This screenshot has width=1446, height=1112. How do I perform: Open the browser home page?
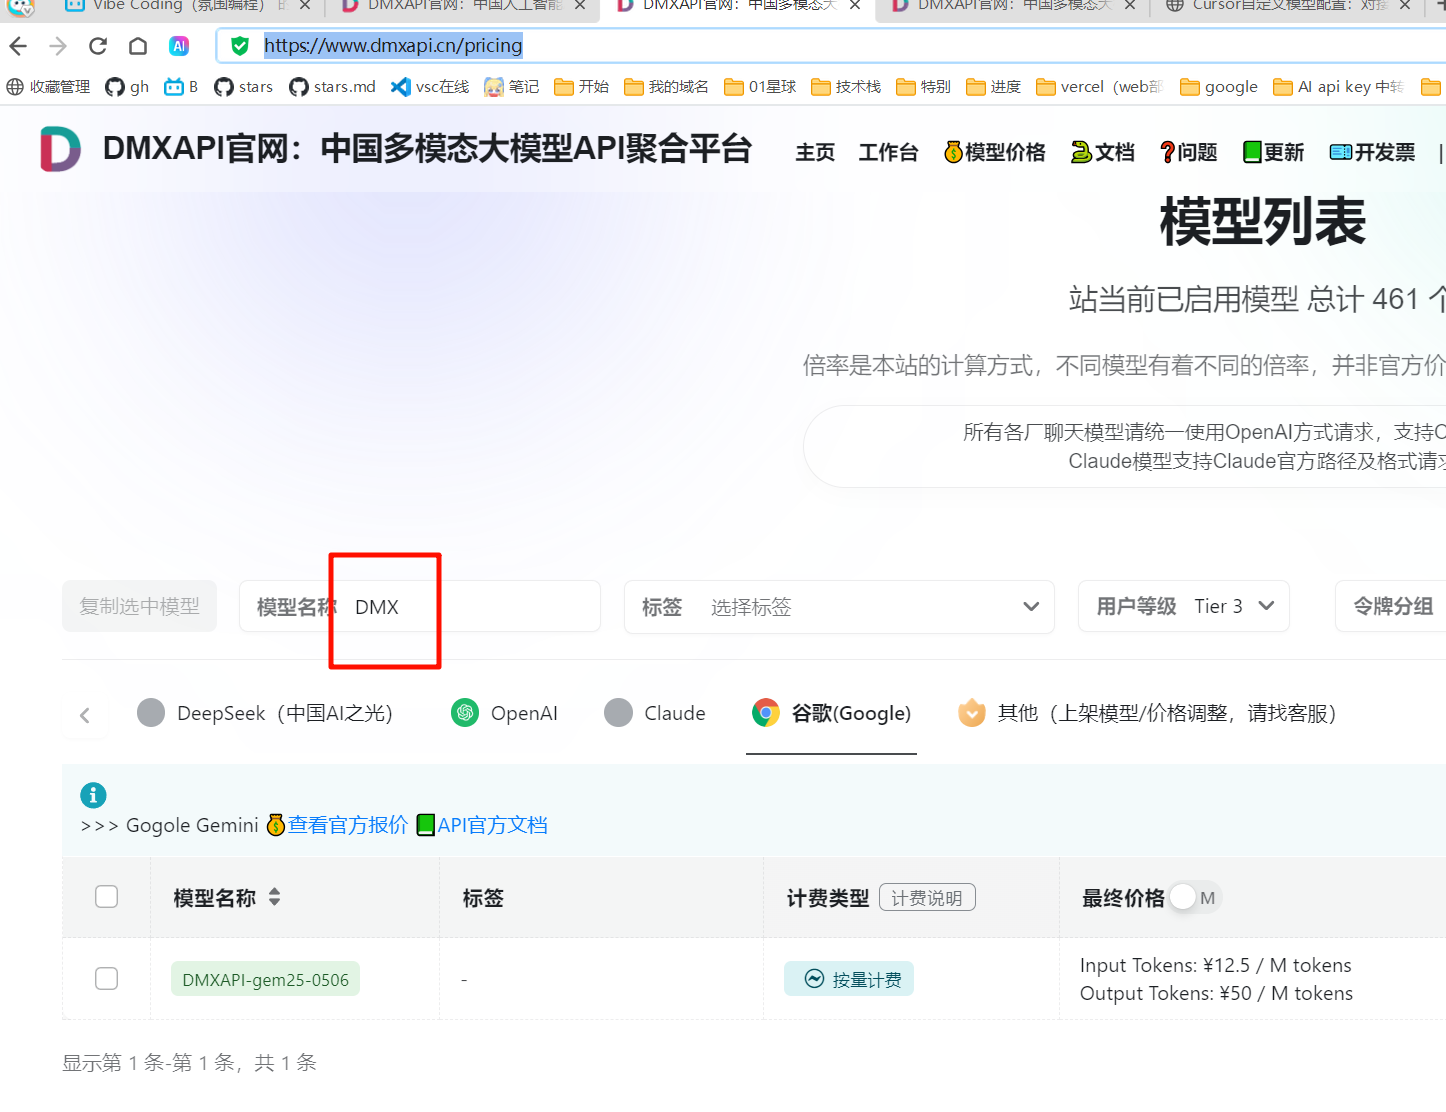(138, 46)
